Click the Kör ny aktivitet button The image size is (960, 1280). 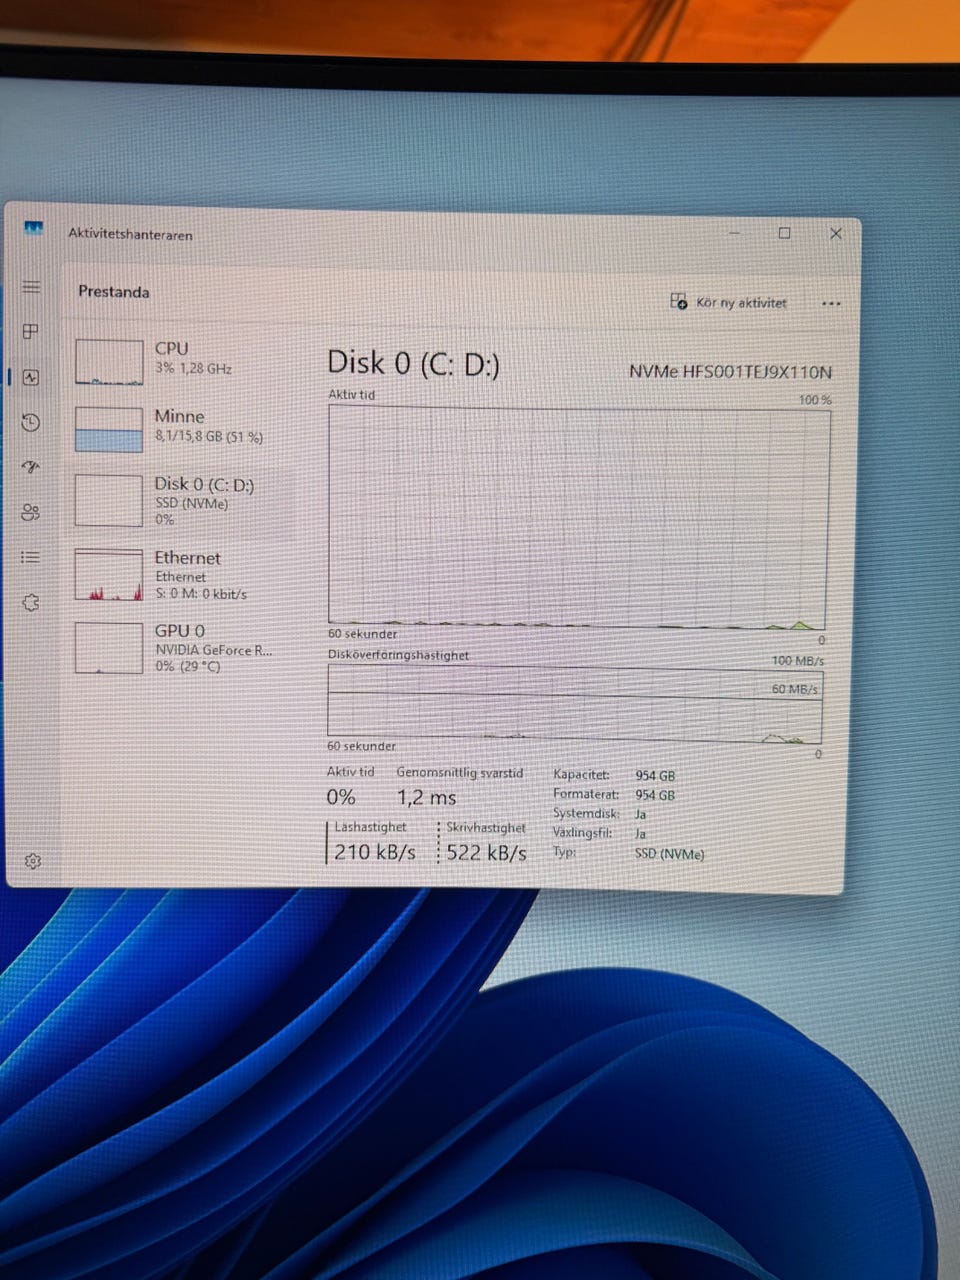click(x=729, y=302)
